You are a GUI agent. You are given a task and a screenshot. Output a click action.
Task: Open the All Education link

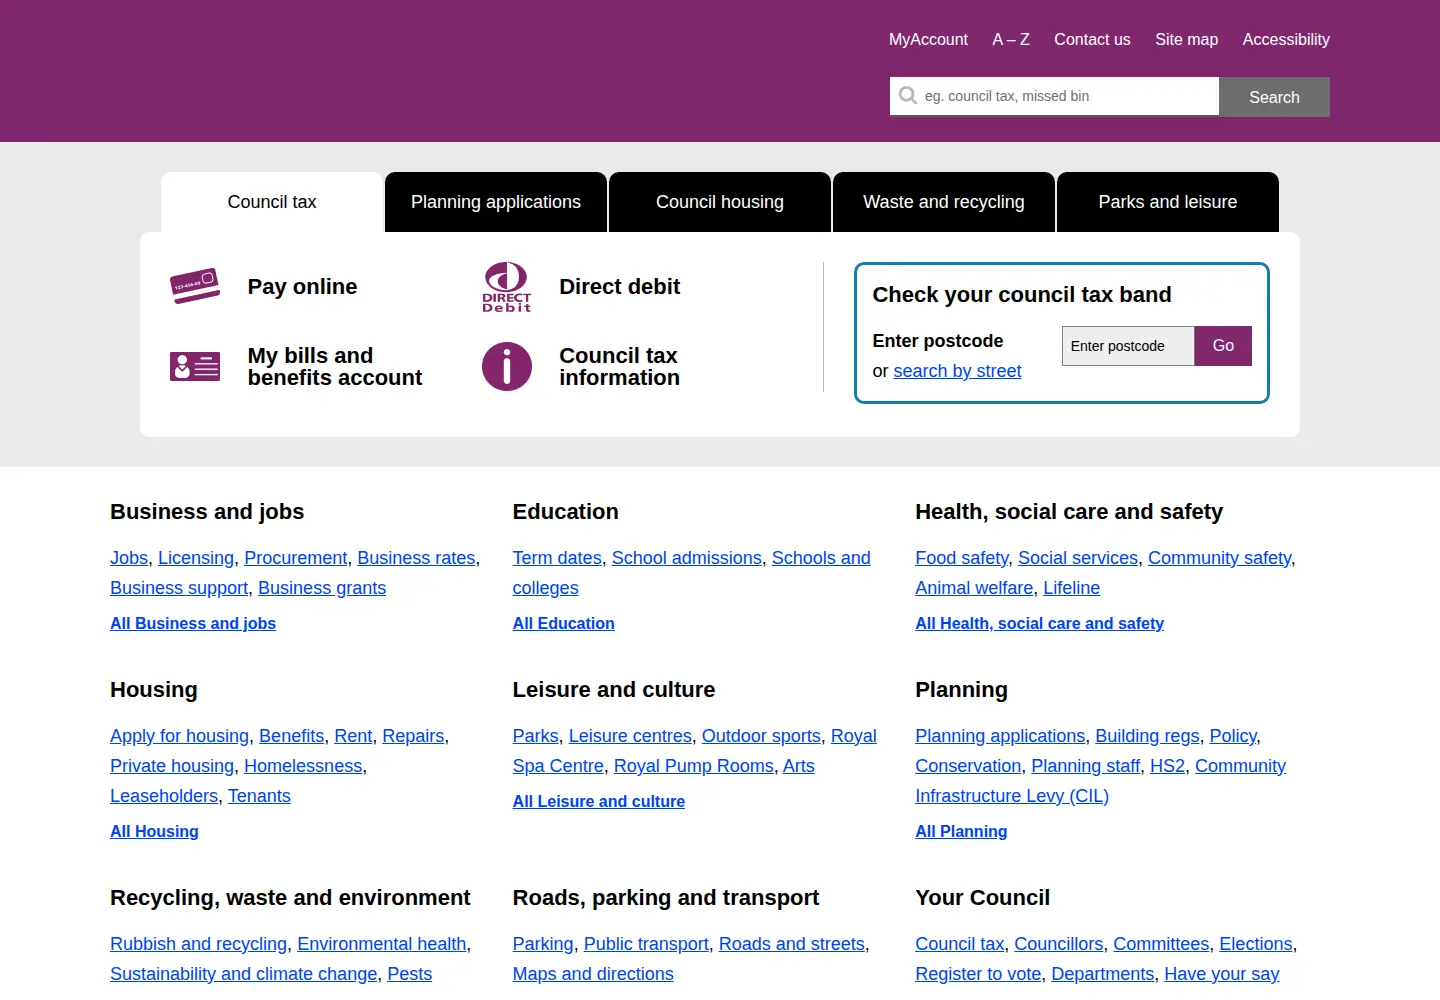[x=563, y=623]
